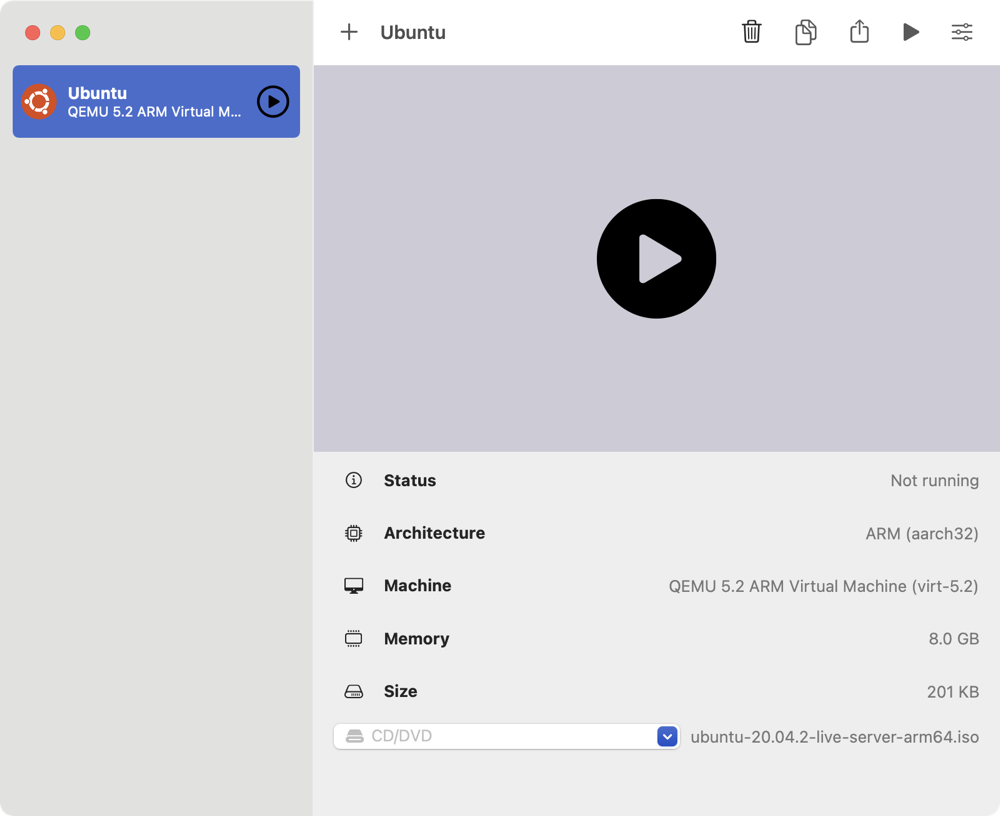The height and width of the screenshot is (816, 1000).
Task: Start the VM from the toolbar play icon
Action: point(910,32)
